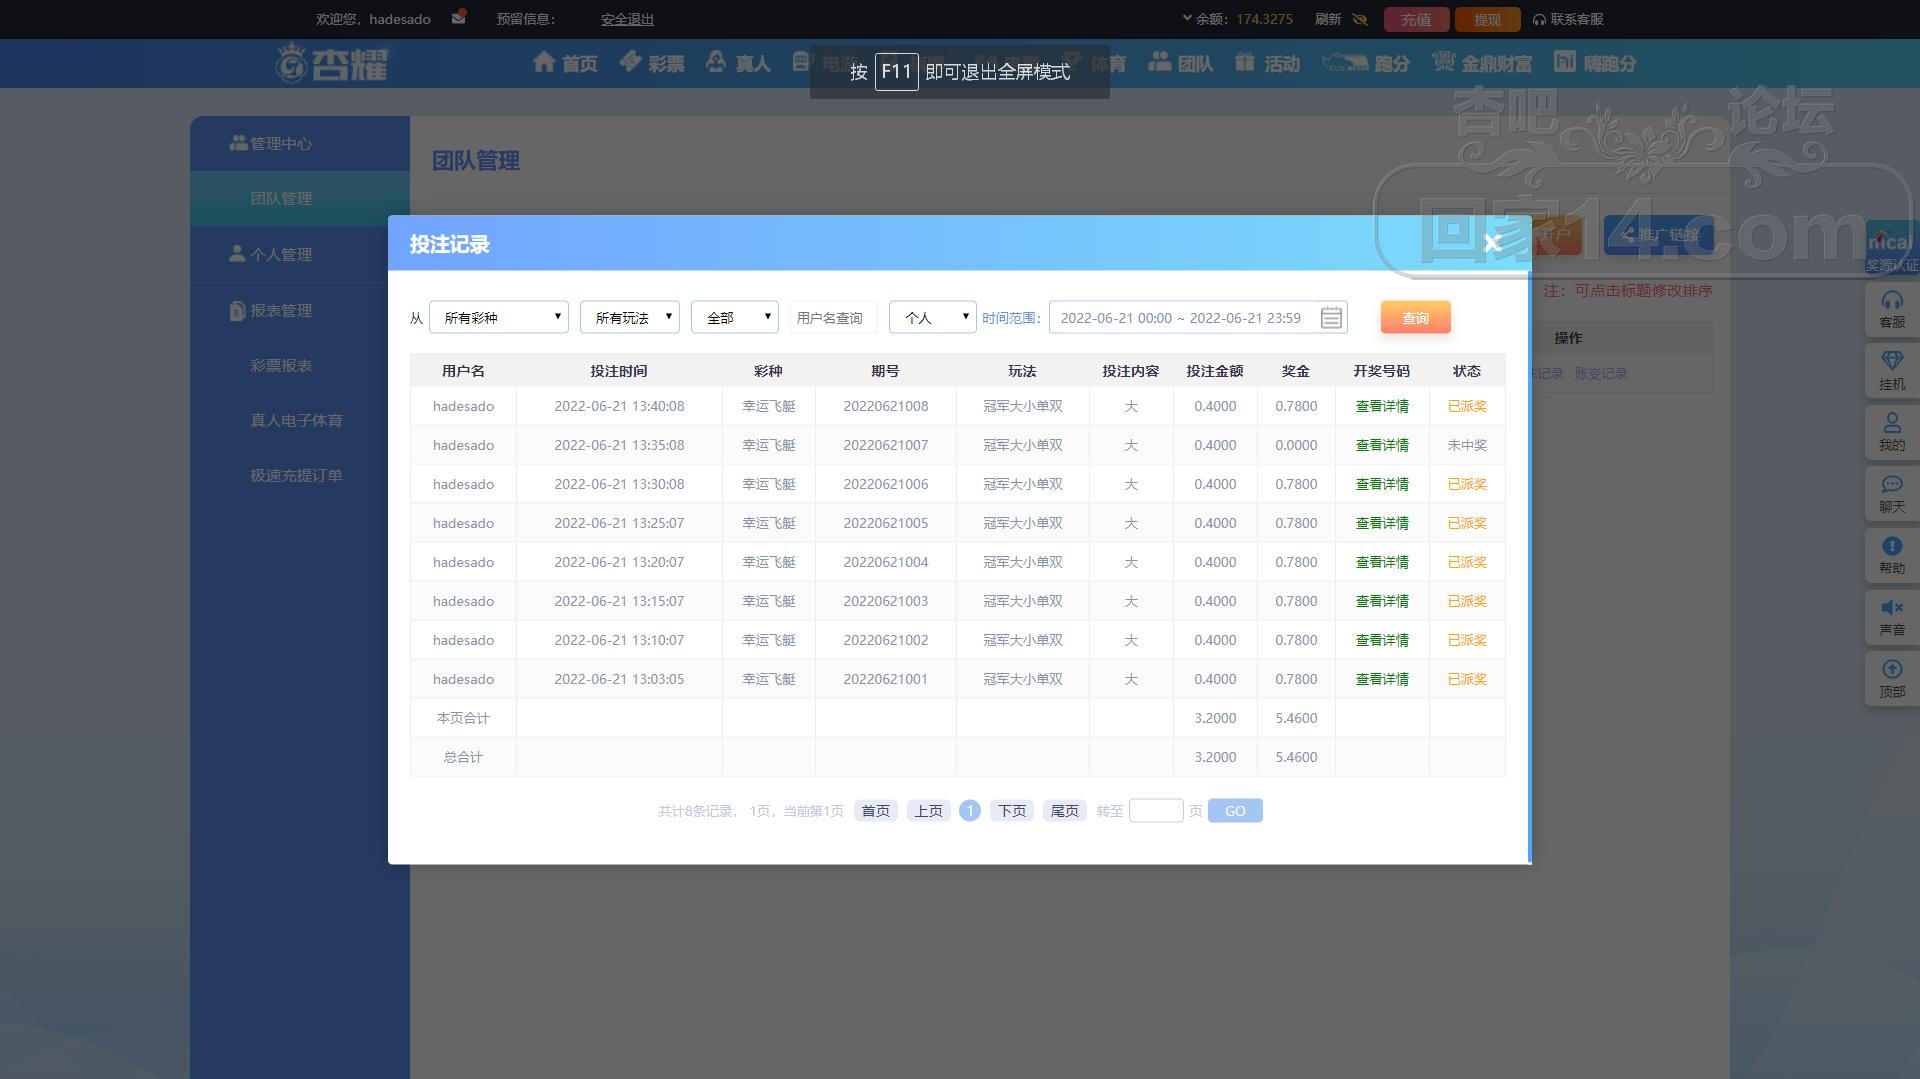Select 彩票报表 in the left sidebar
The image size is (1920, 1079).
click(281, 366)
